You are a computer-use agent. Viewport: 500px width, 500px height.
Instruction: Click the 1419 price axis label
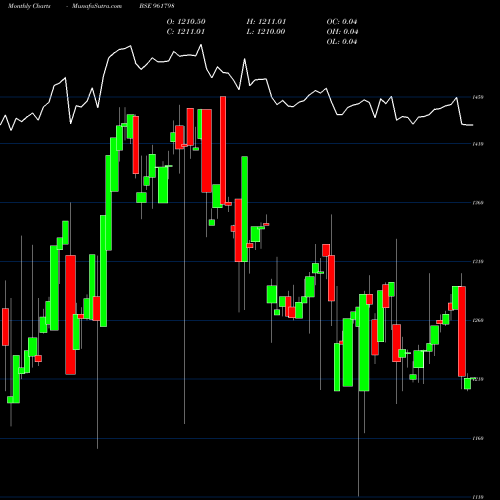pos(478,144)
